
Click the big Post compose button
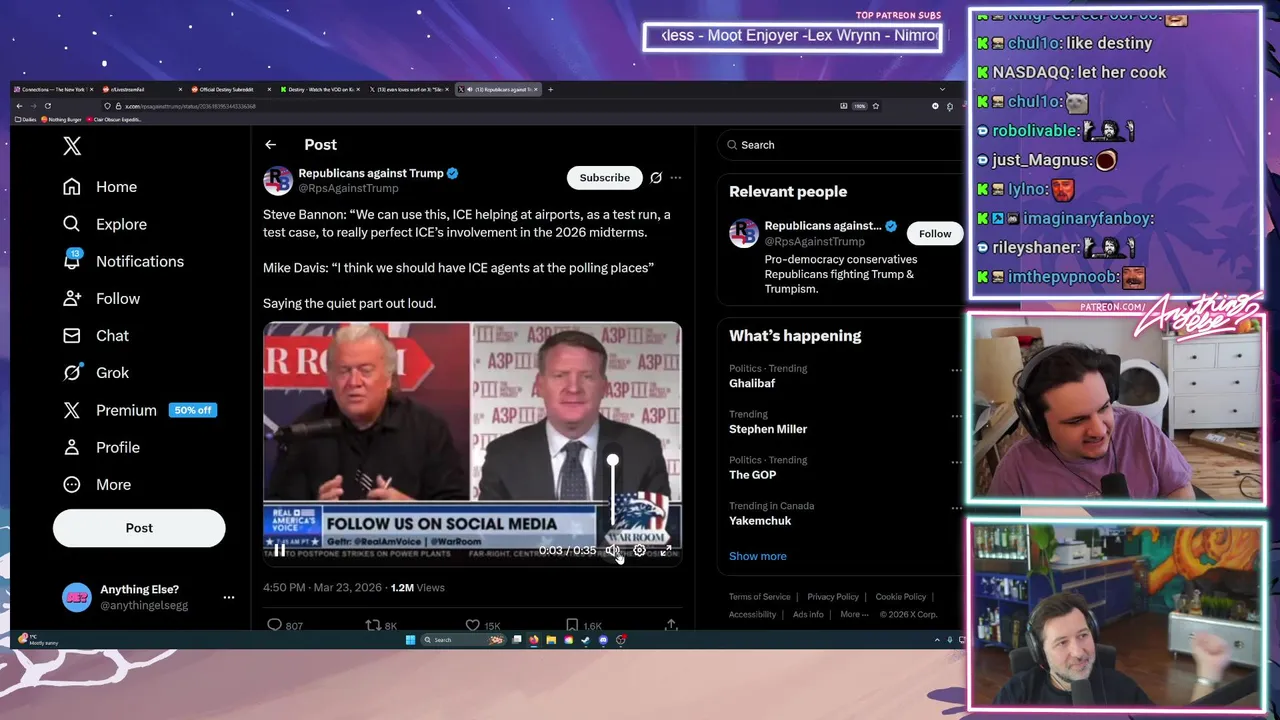pyautogui.click(x=139, y=528)
